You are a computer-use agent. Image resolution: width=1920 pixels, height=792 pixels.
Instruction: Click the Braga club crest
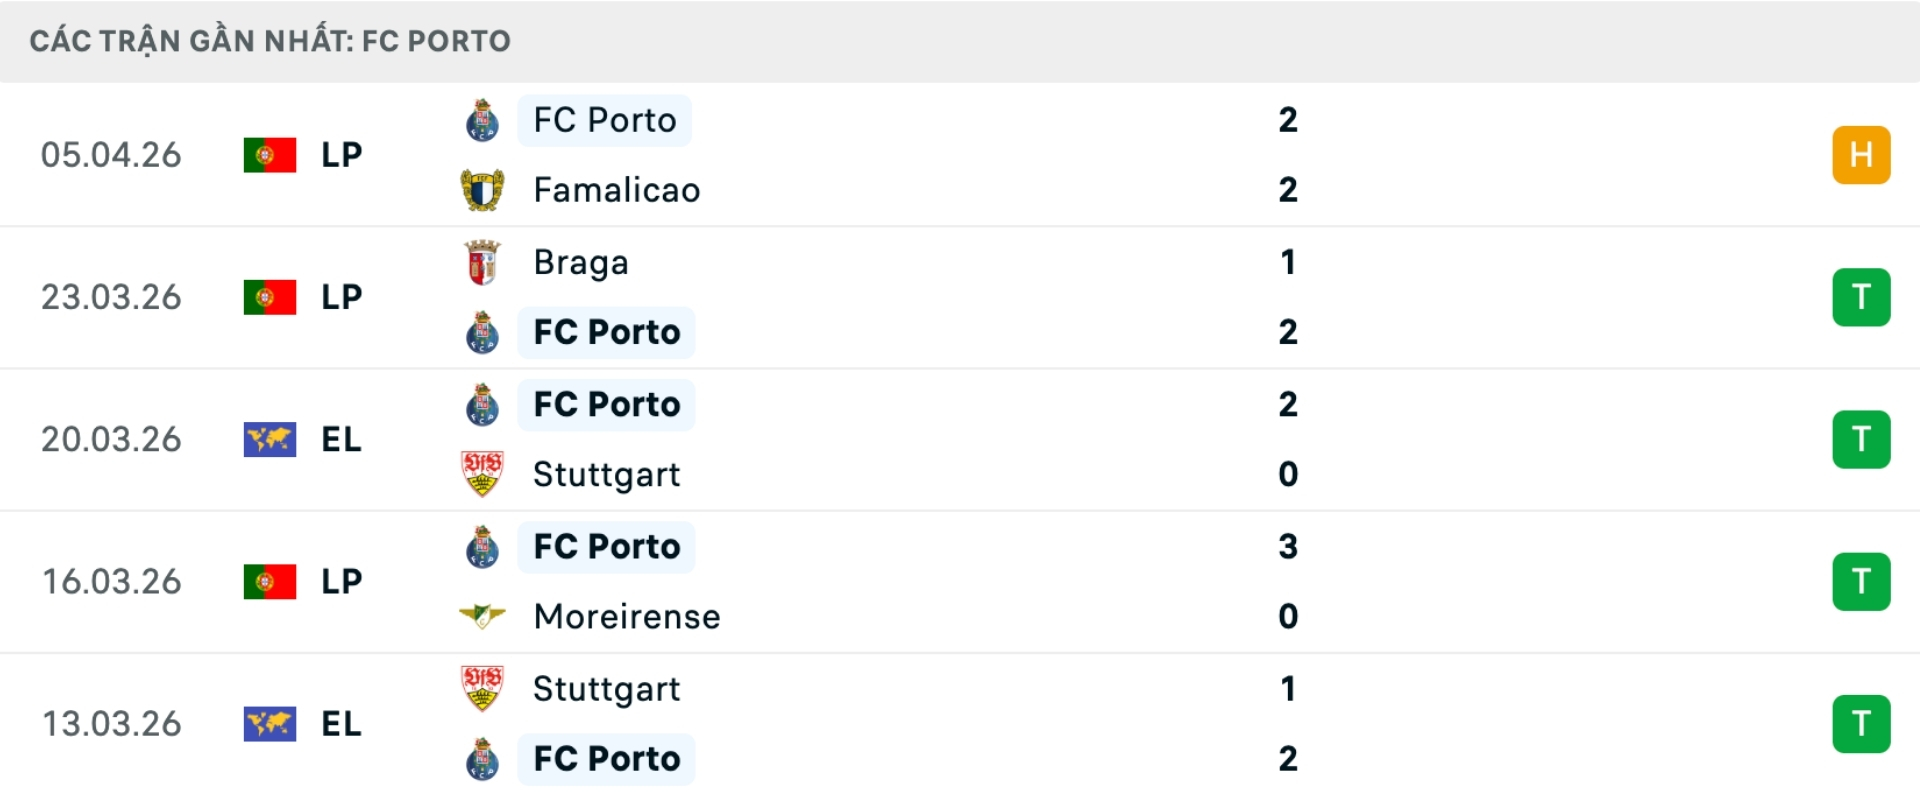click(x=482, y=262)
